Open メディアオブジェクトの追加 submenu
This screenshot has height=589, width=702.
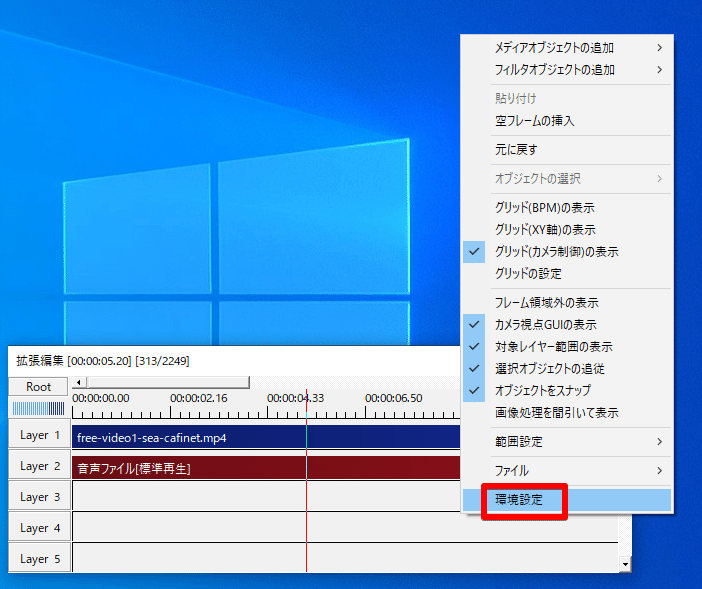click(567, 47)
